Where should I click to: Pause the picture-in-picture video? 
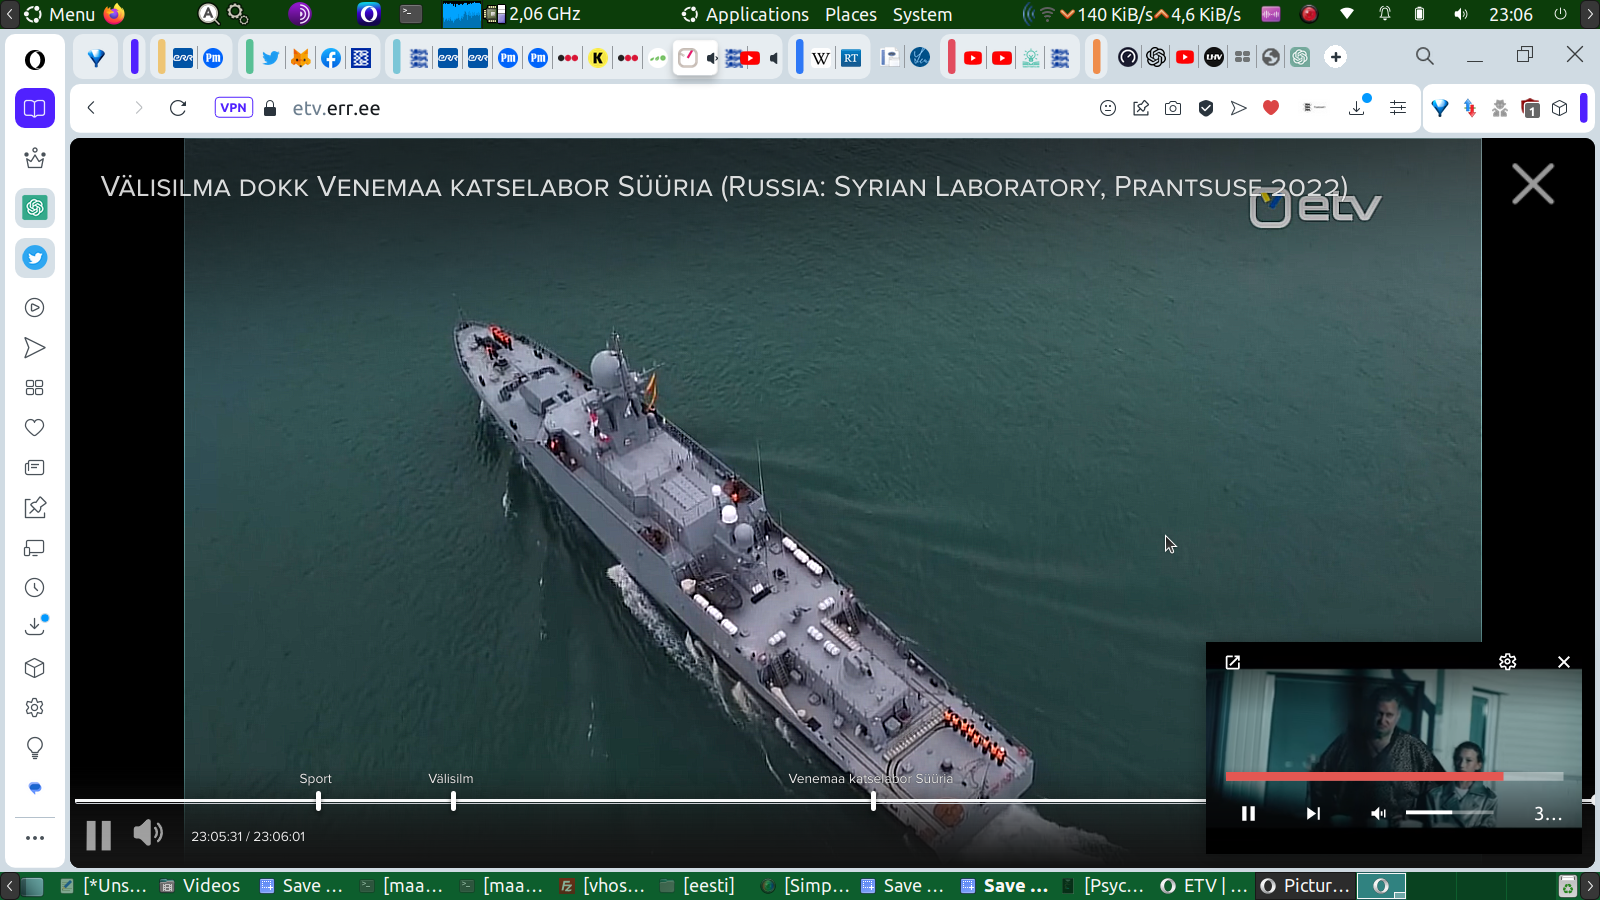(x=1248, y=814)
